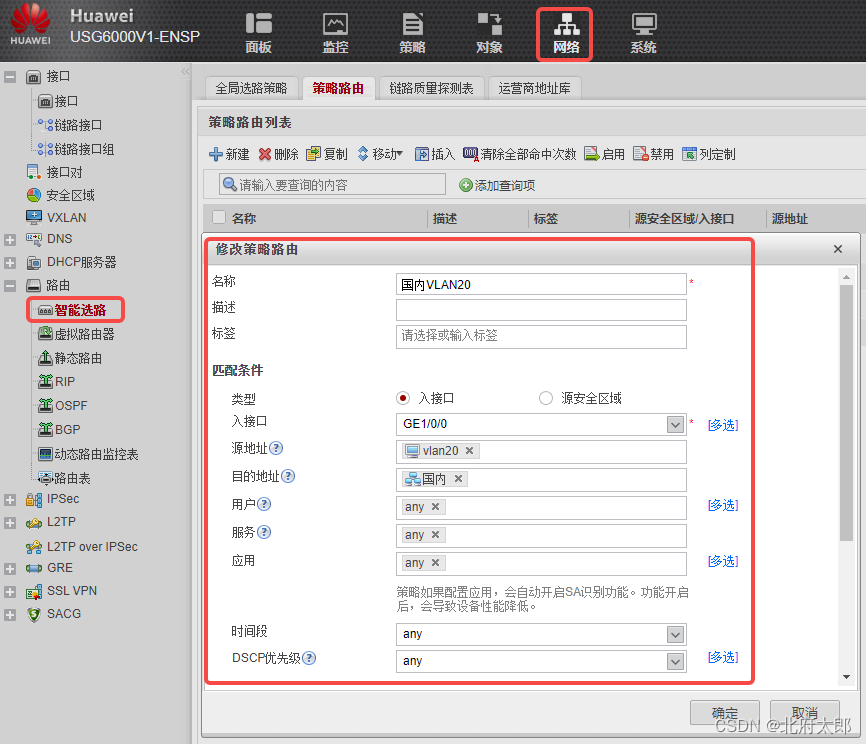Click the 插入 insert icon
The height and width of the screenshot is (744, 866).
pyautogui.click(x=421, y=154)
